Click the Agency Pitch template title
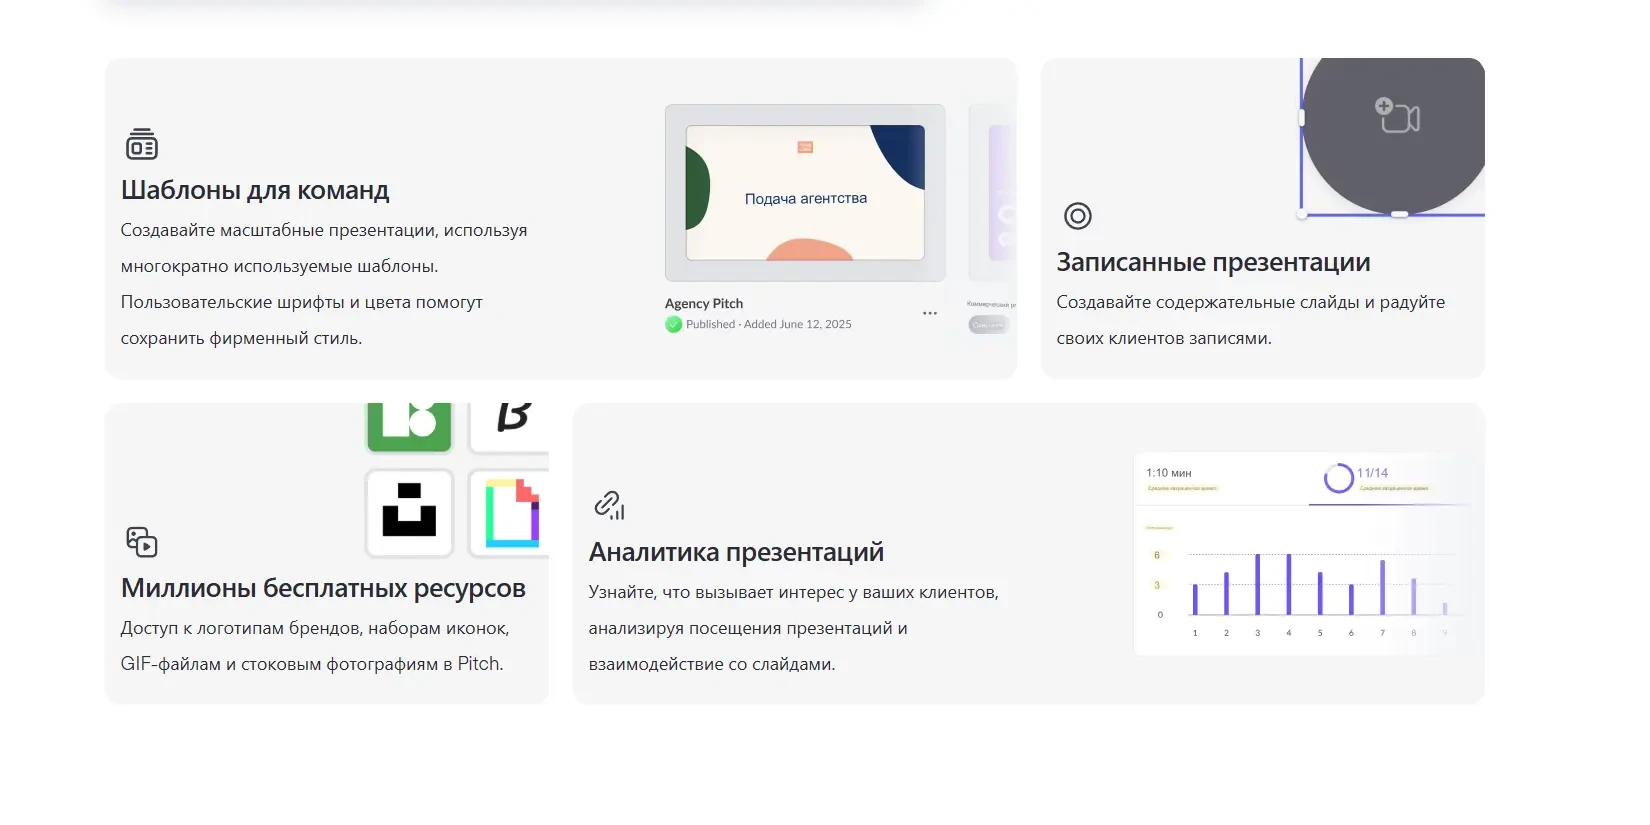1650x825 pixels. click(x=704, y=303)
